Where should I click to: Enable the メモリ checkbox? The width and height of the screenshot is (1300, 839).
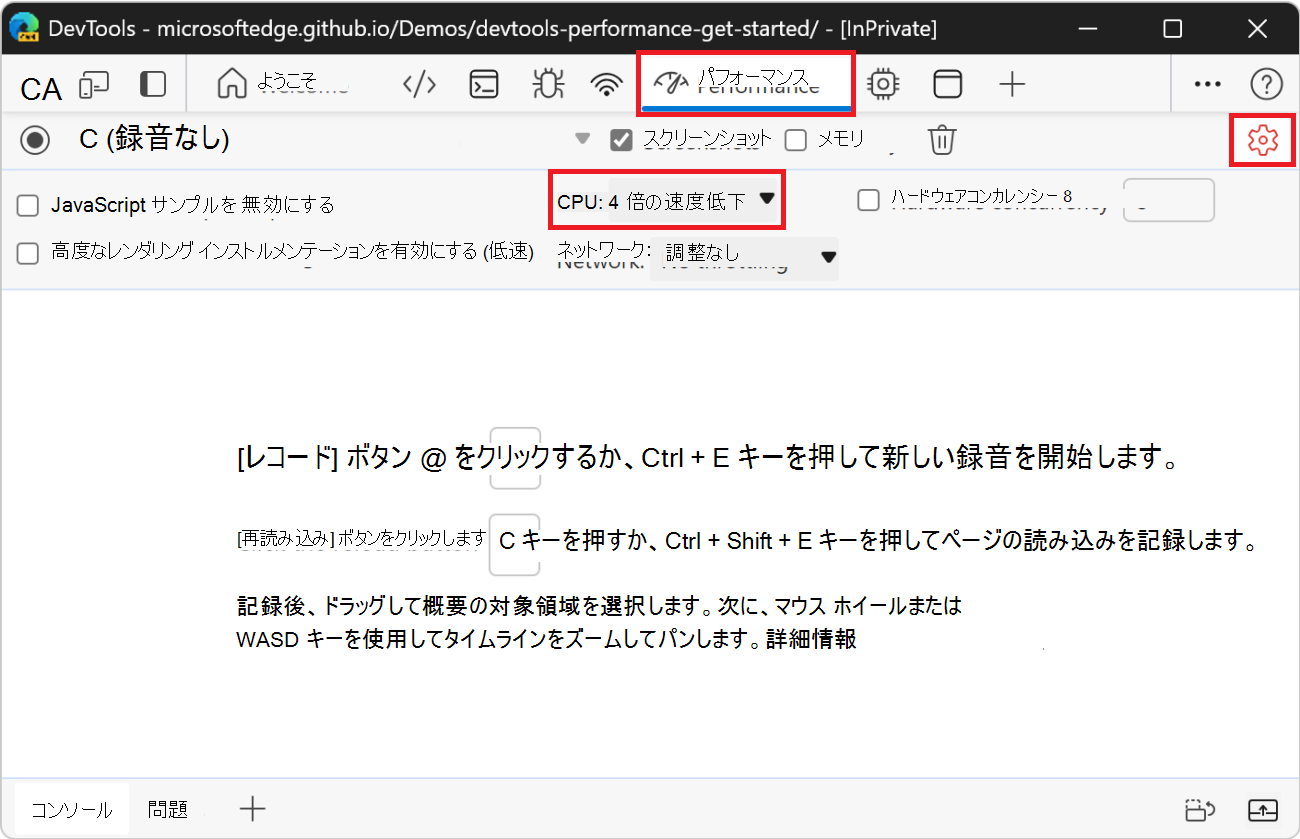[795, 140]
